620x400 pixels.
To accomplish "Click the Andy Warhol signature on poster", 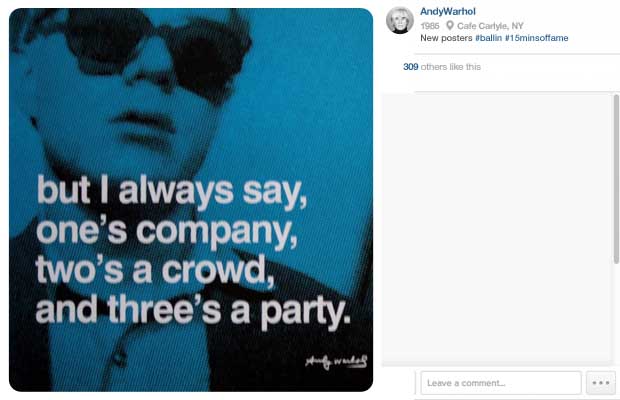I will (336, 361).
